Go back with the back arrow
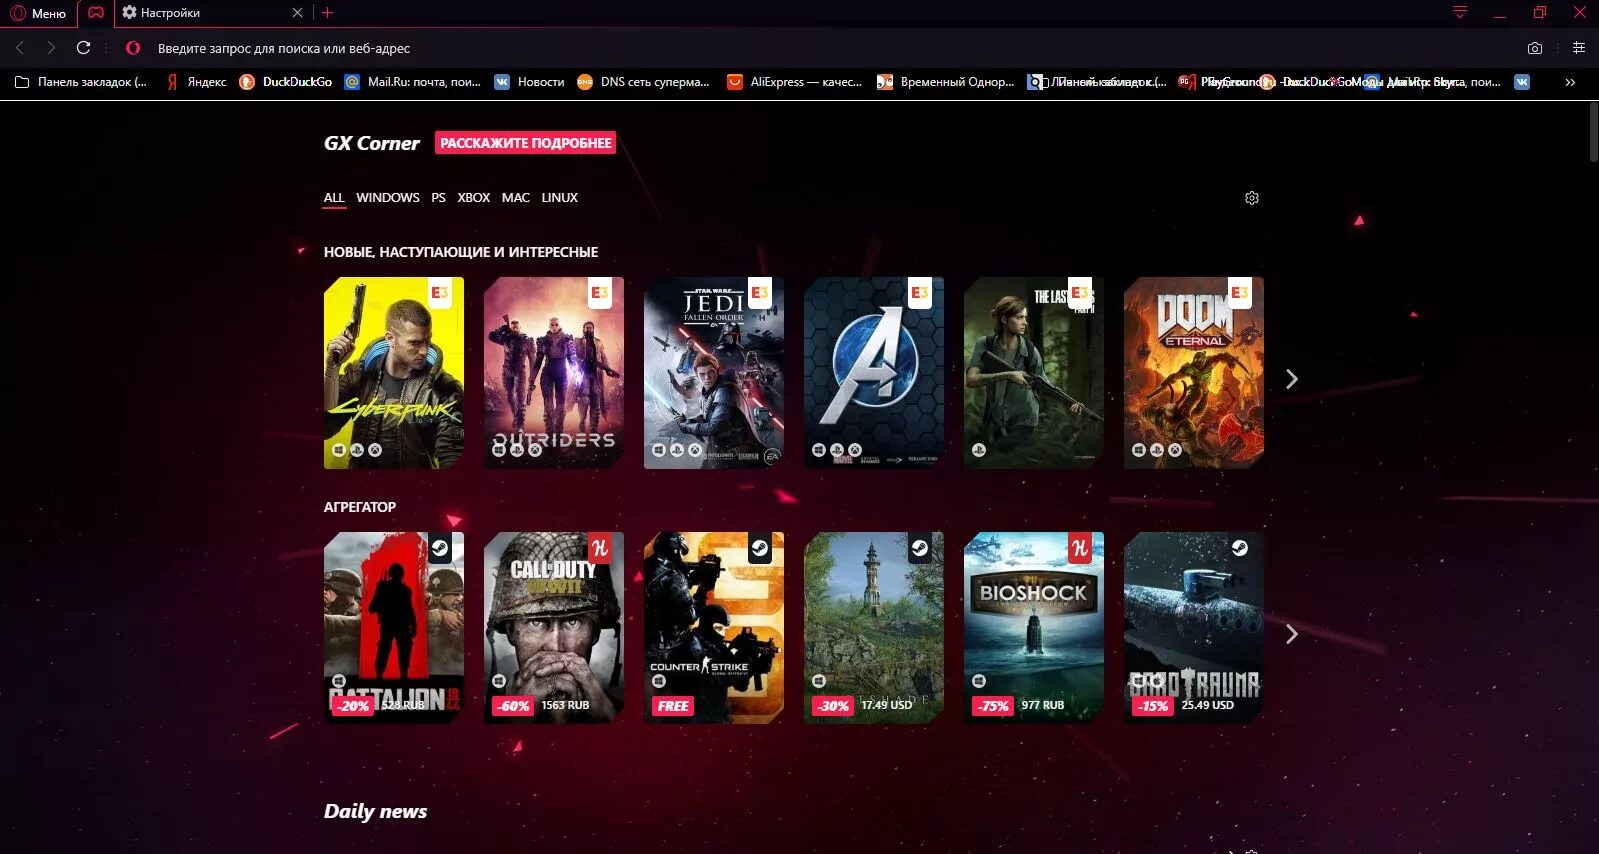The height and width of the screenshot is (854, 1599). click(x=20, y=48)
